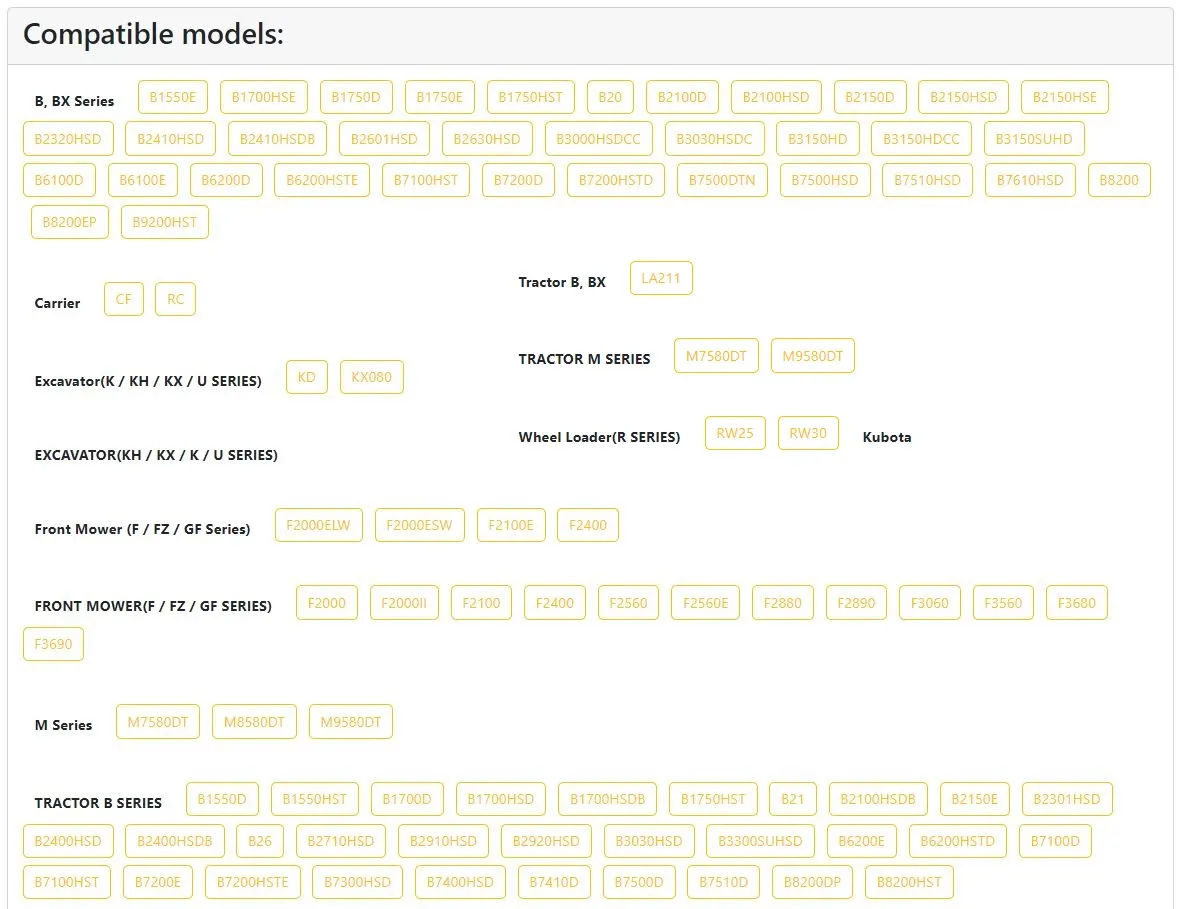The width and height of the screenshot is (1183, 909).
Task: Click the F2100E front mower tag
Action: coord(510,525)
